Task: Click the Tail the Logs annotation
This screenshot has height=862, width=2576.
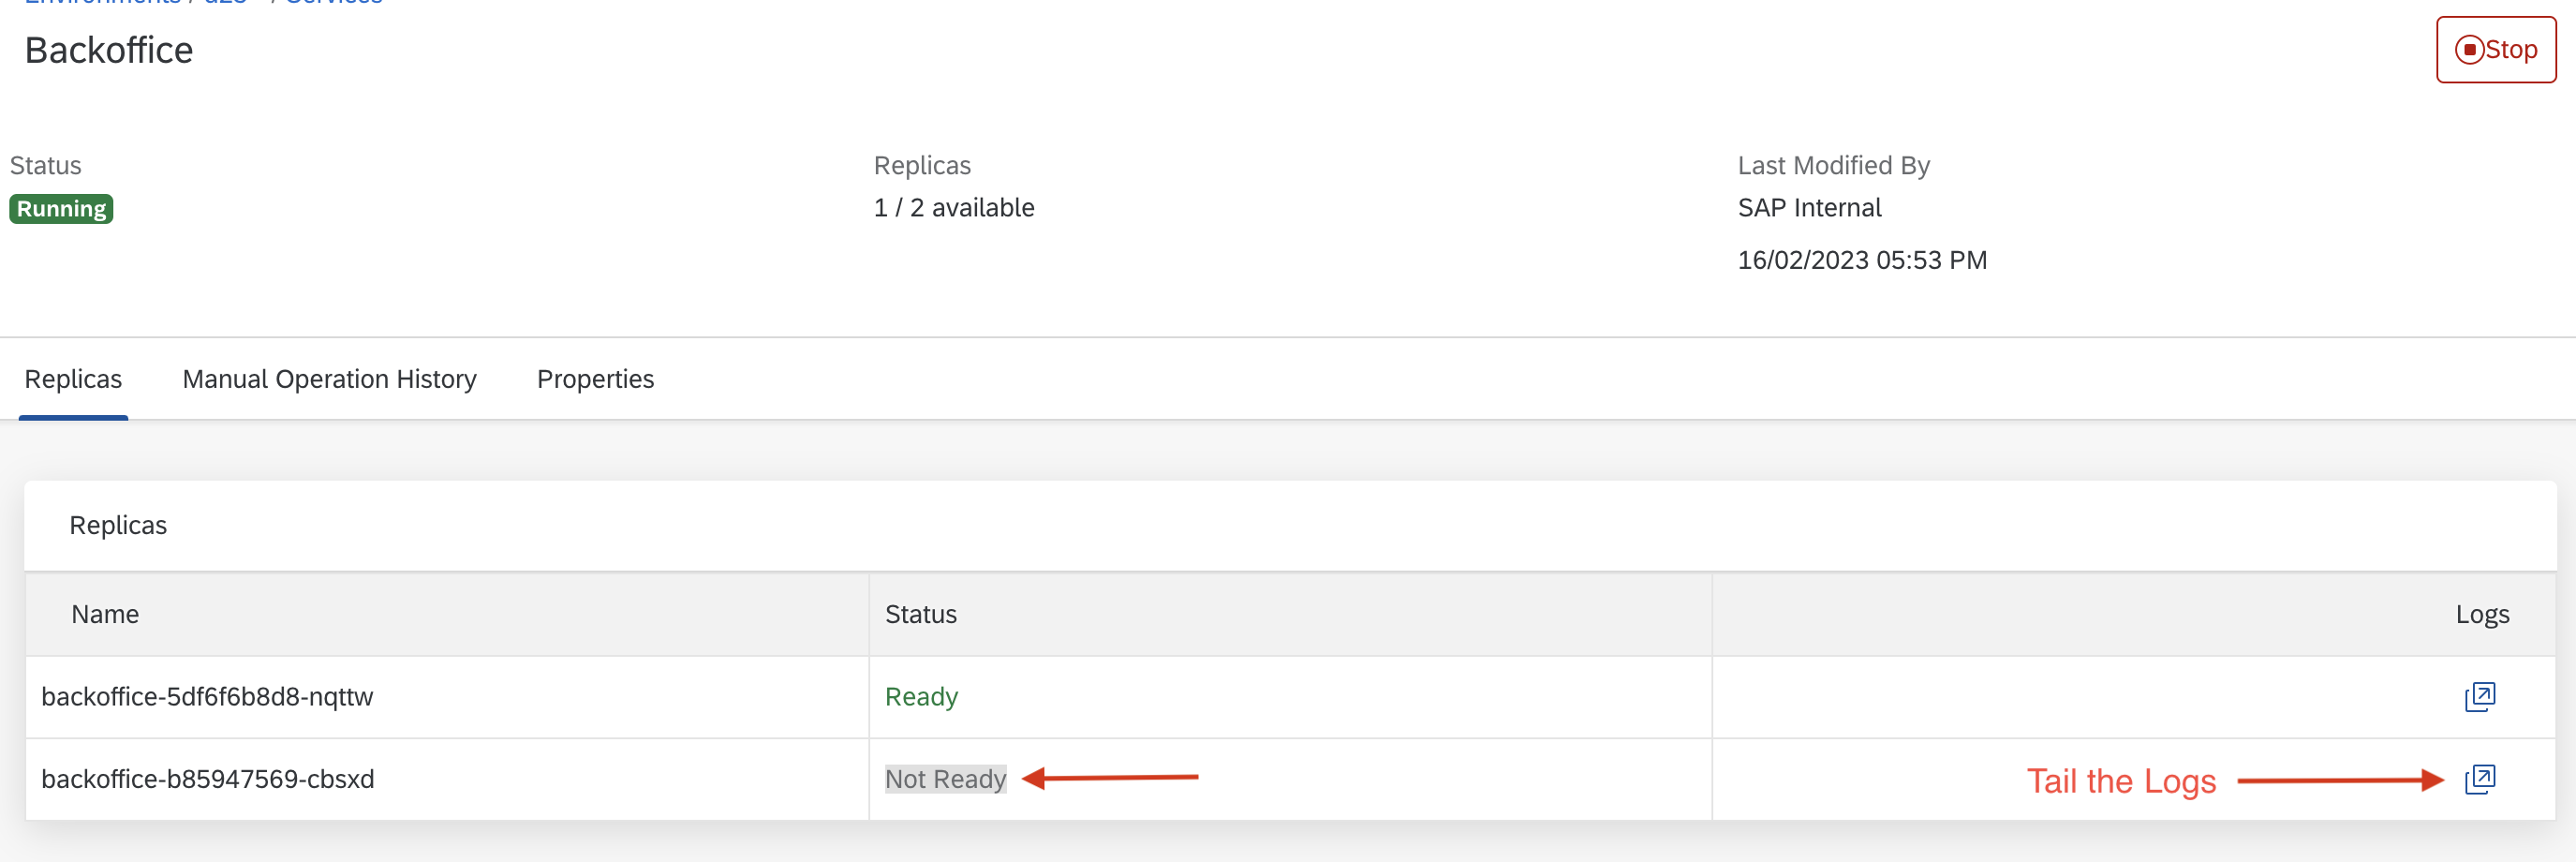Action: [2121, 781]
